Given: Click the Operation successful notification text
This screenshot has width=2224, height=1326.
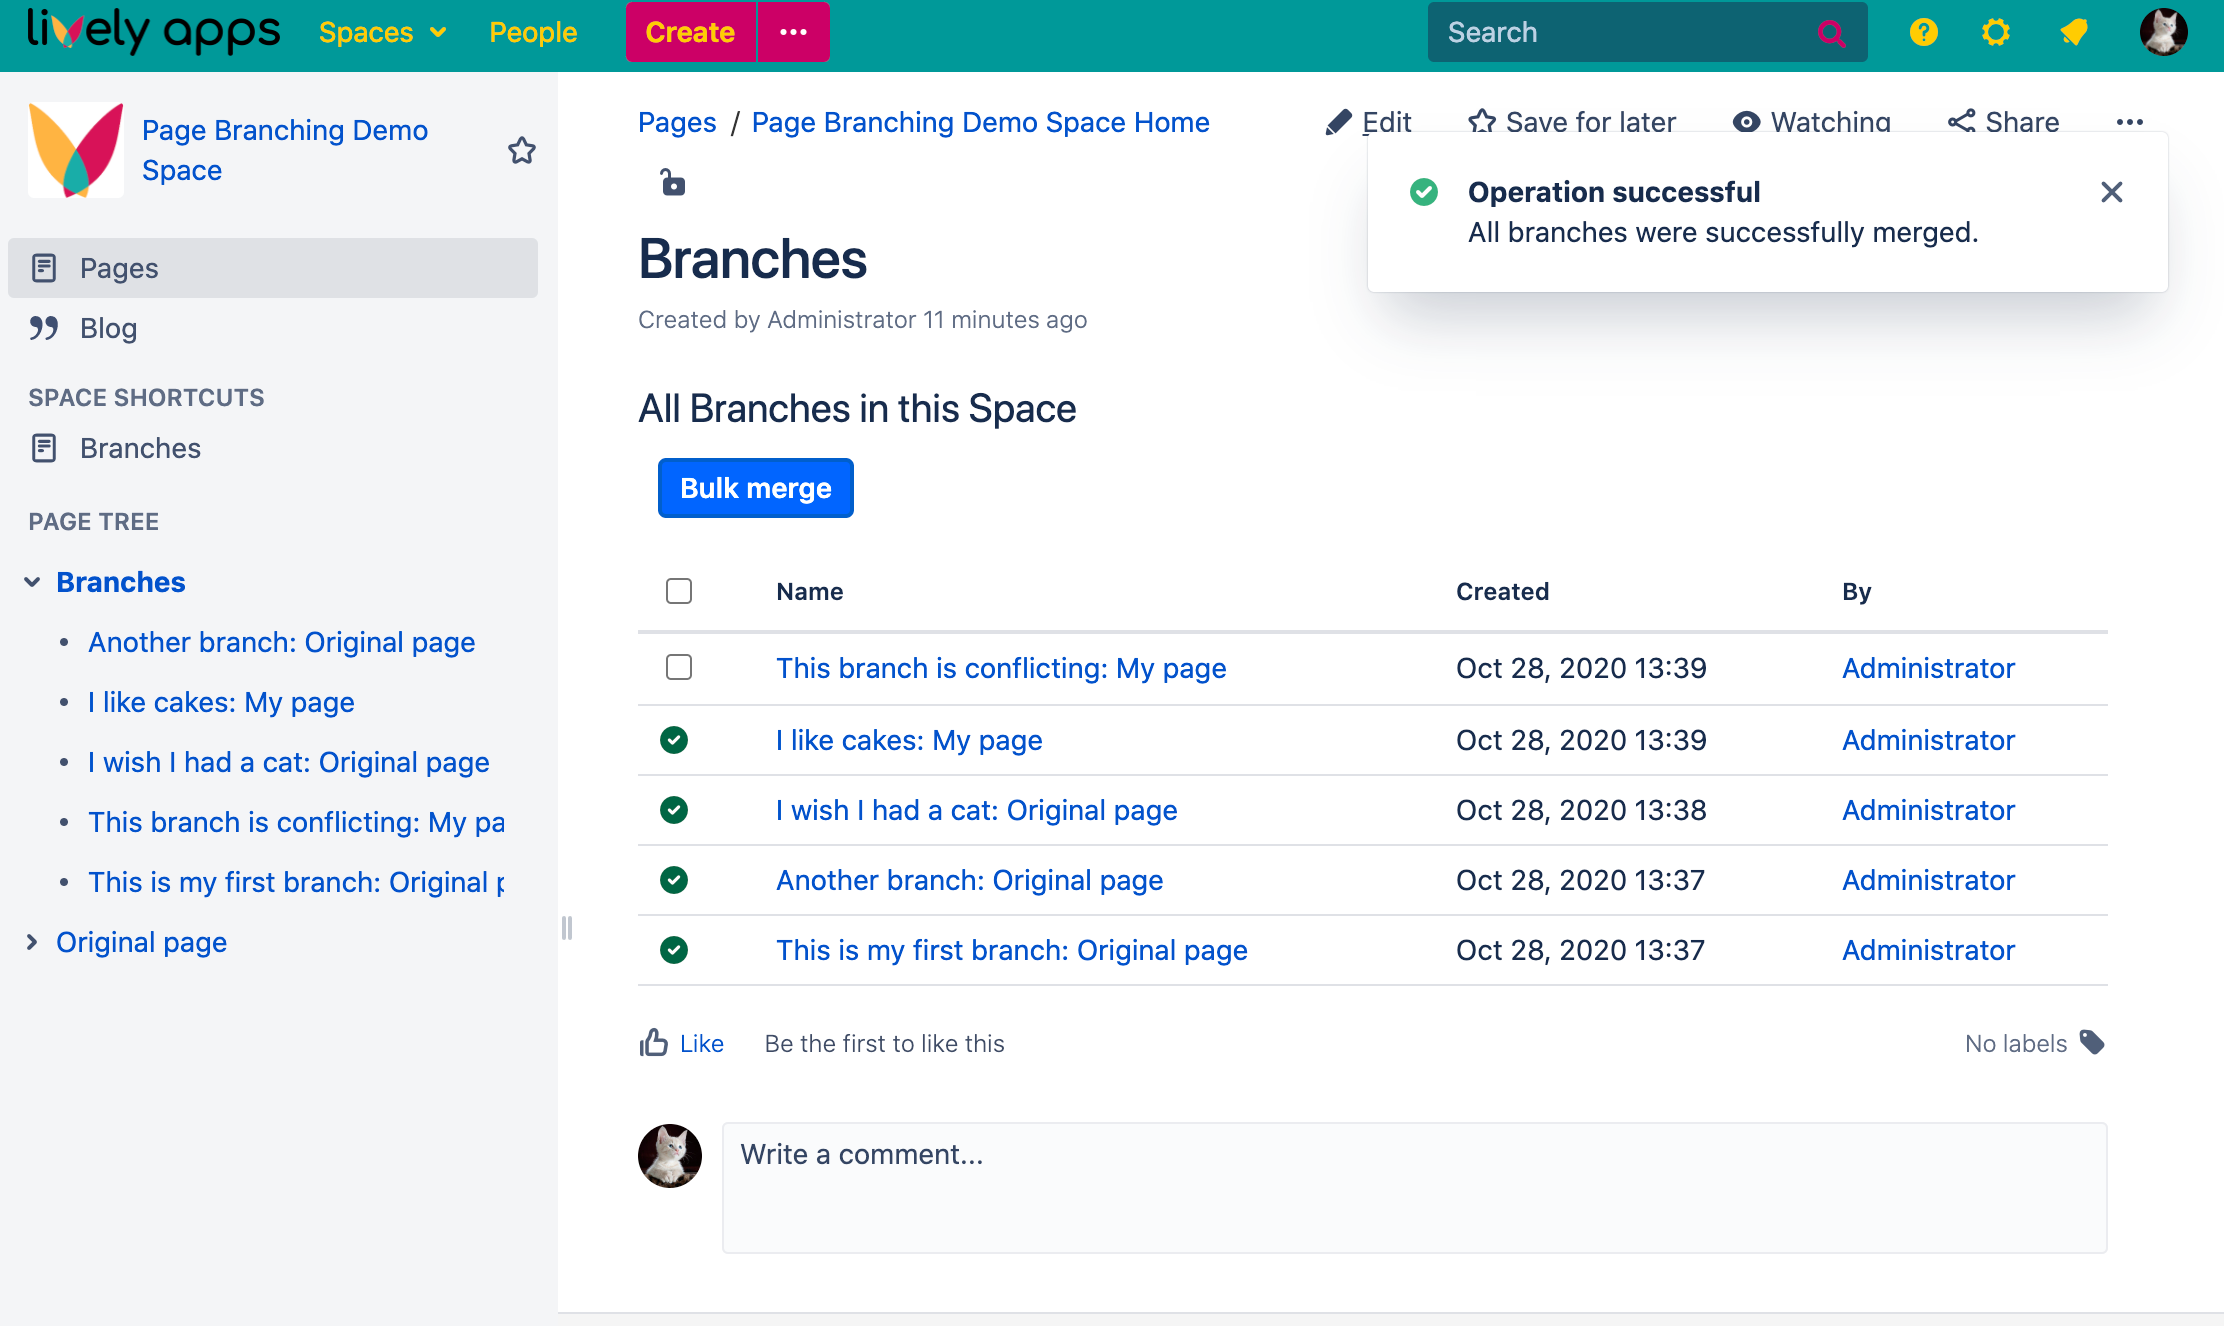Looking at the screenshot, I should tap(1614, 192).
